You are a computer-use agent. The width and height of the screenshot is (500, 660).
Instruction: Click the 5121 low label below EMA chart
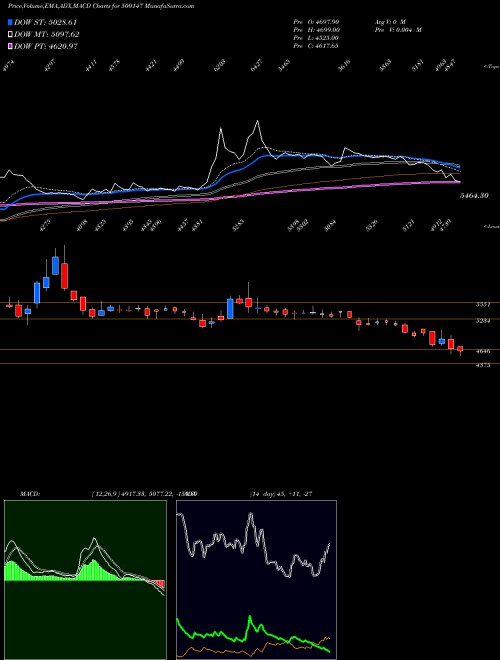407,228
